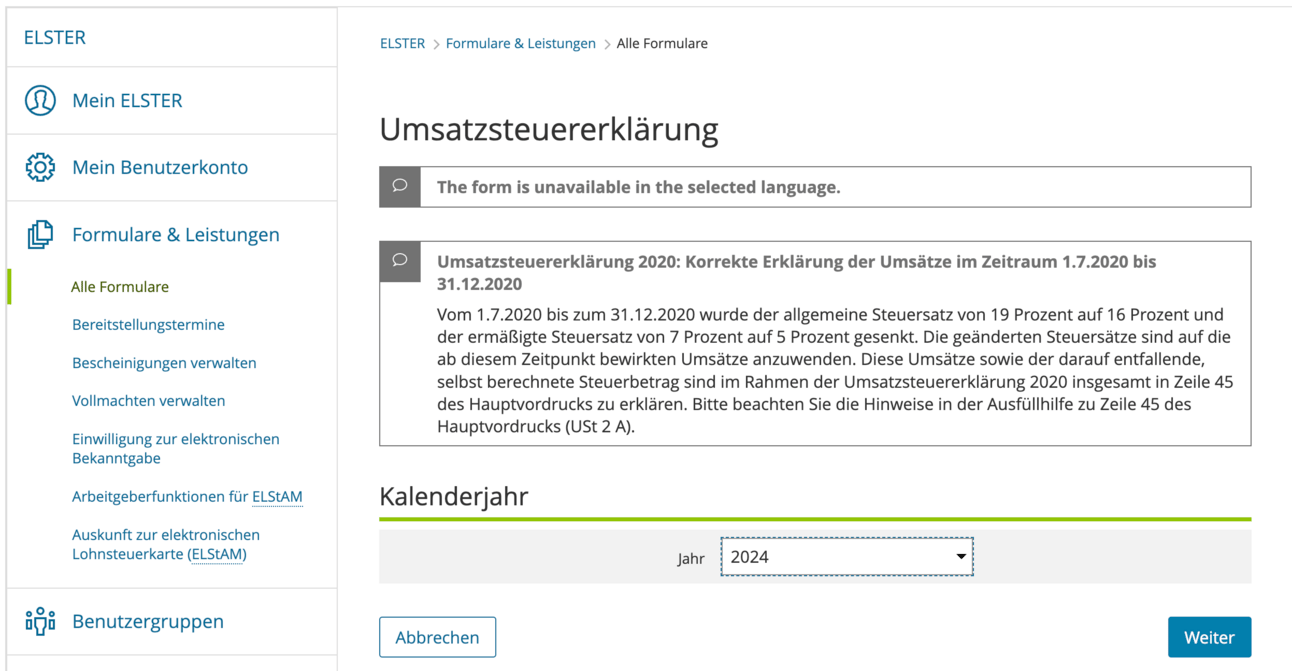Click the Weiter button
The width and height of the screenshot is (1292, 671).
pos(1209,637)
